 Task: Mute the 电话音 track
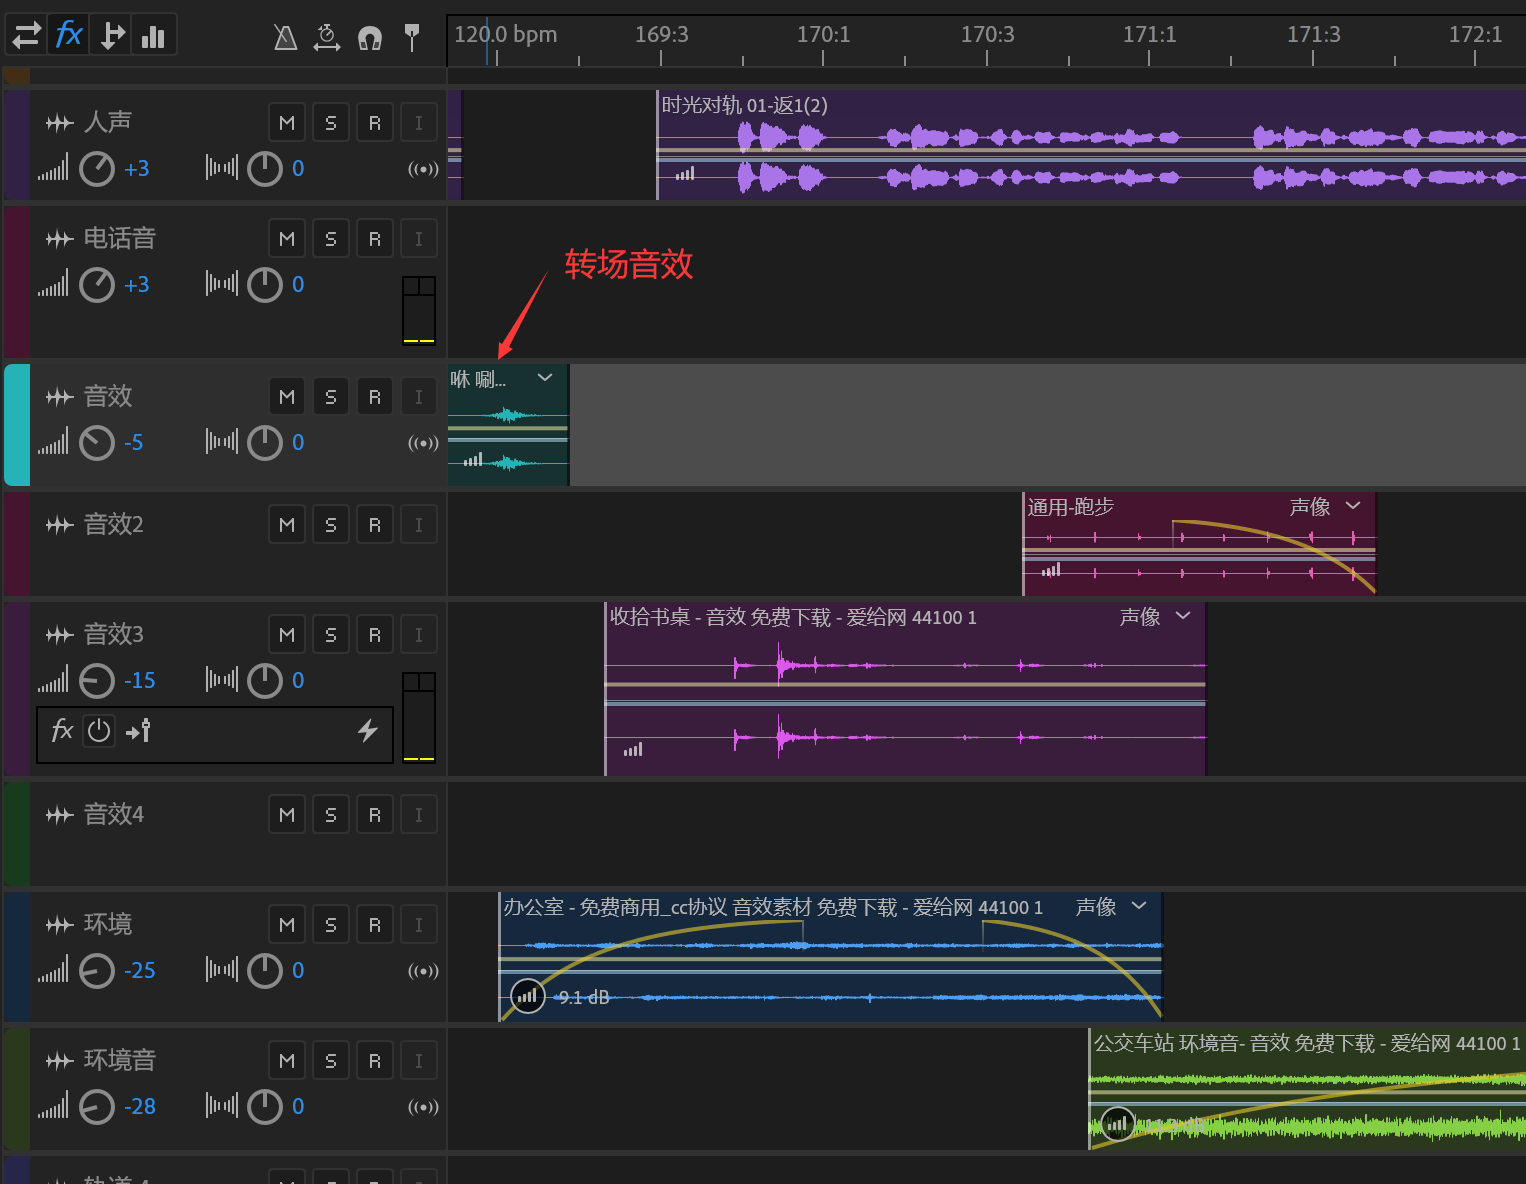pyautogui.click(x=287, y=239)
